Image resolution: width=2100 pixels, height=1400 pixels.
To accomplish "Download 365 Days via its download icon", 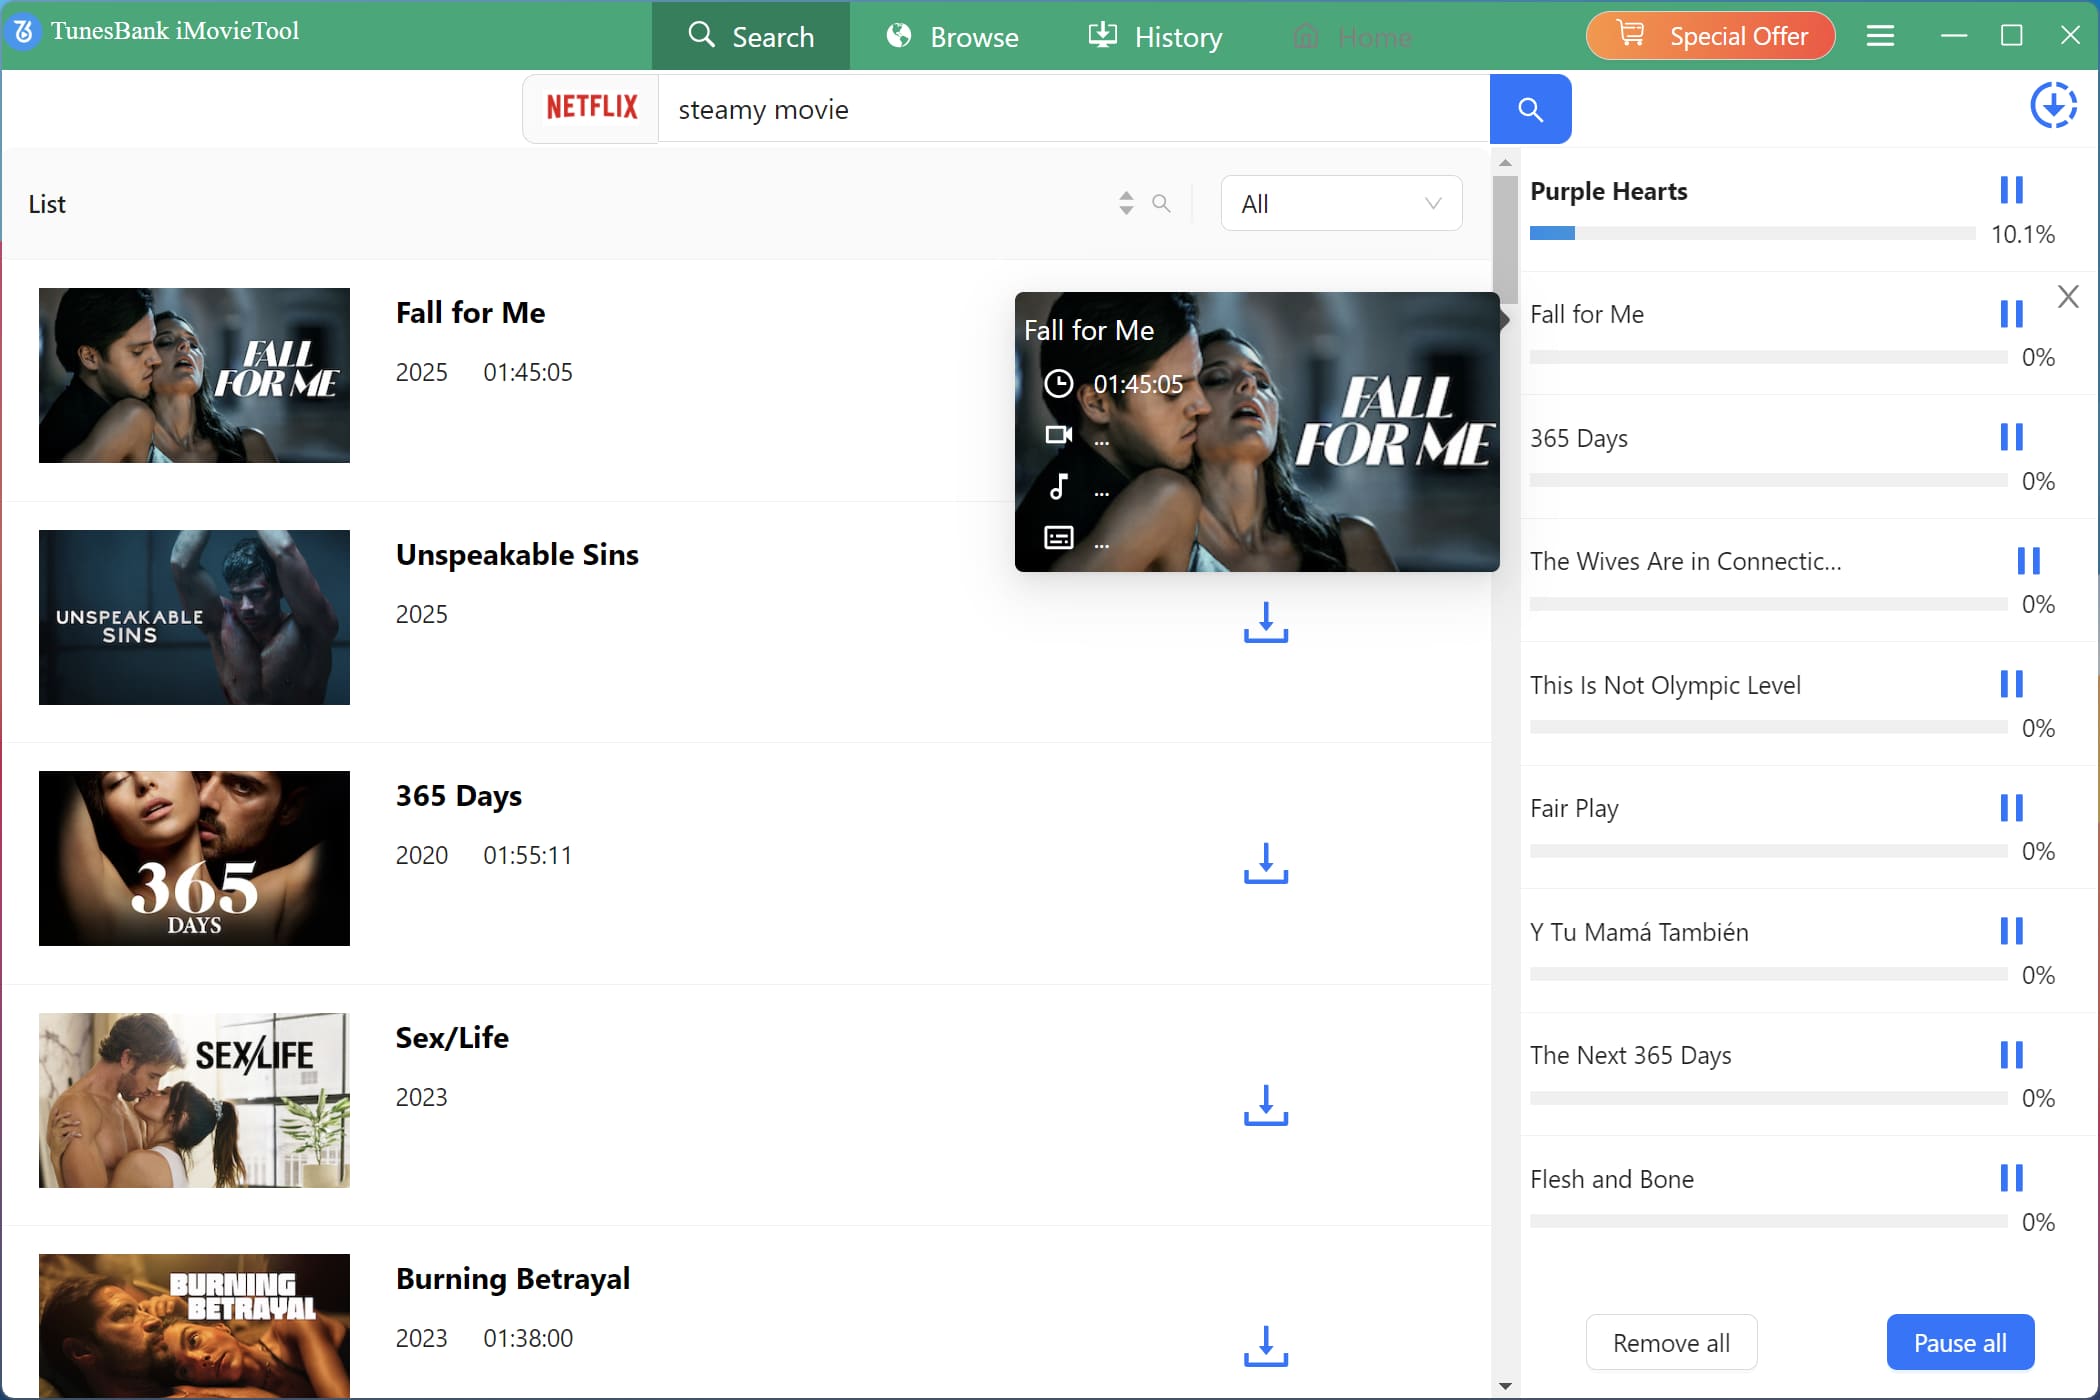I will tap(1265, 863).
